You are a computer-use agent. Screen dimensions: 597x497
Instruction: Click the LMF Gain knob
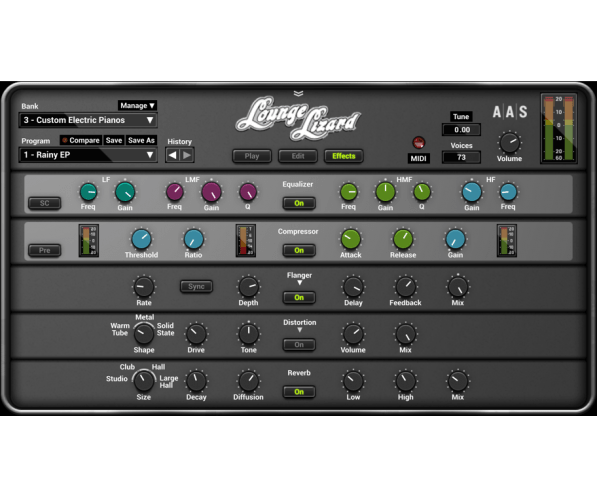211,192
